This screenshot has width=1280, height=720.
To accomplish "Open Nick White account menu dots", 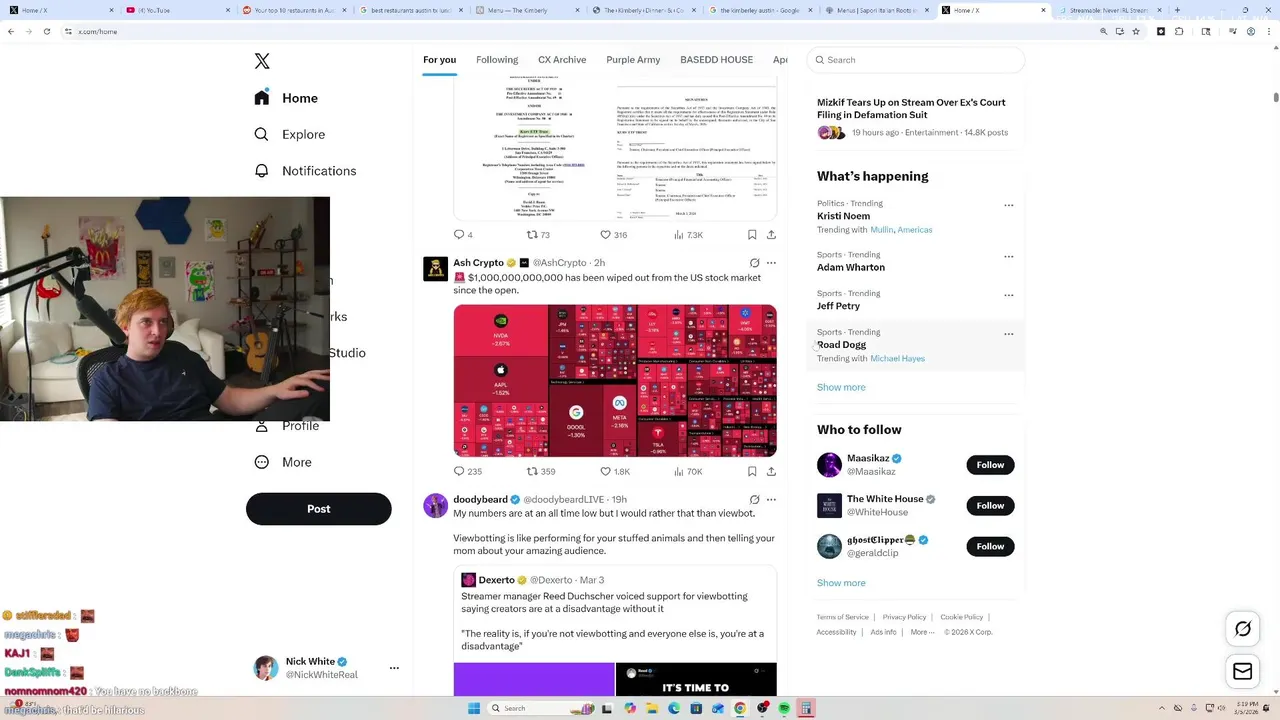I will point(394,668).
